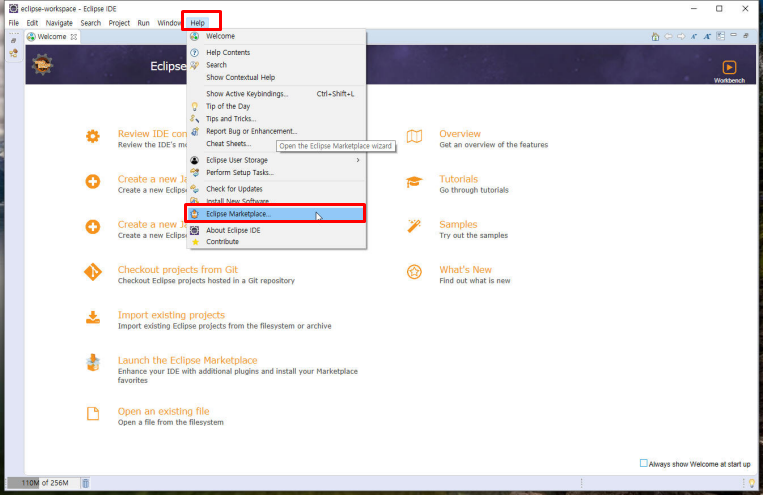763x495 pixels.
Task: Click the What's New star icon
Action: point(414,272)
